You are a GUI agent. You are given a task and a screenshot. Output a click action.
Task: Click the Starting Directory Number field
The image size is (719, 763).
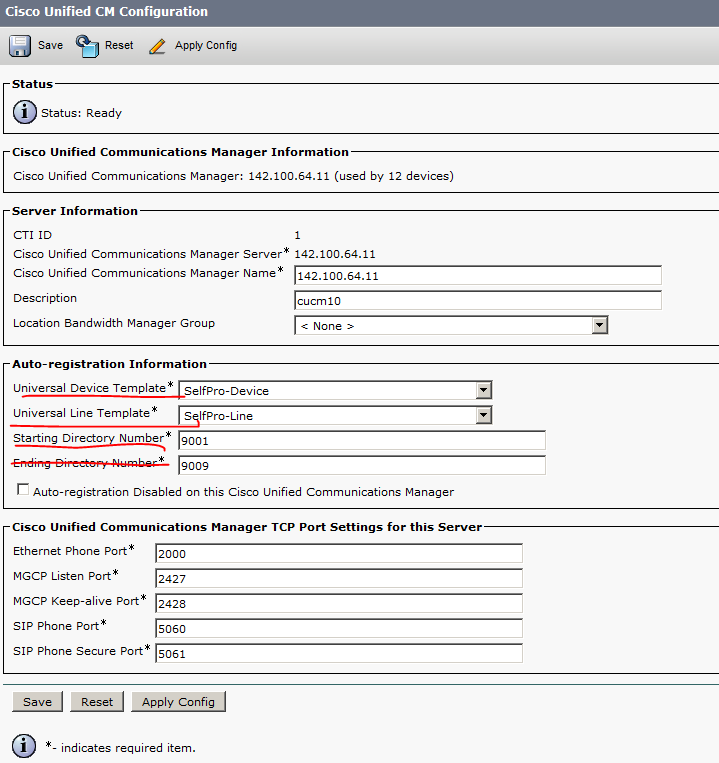(362, 440)
